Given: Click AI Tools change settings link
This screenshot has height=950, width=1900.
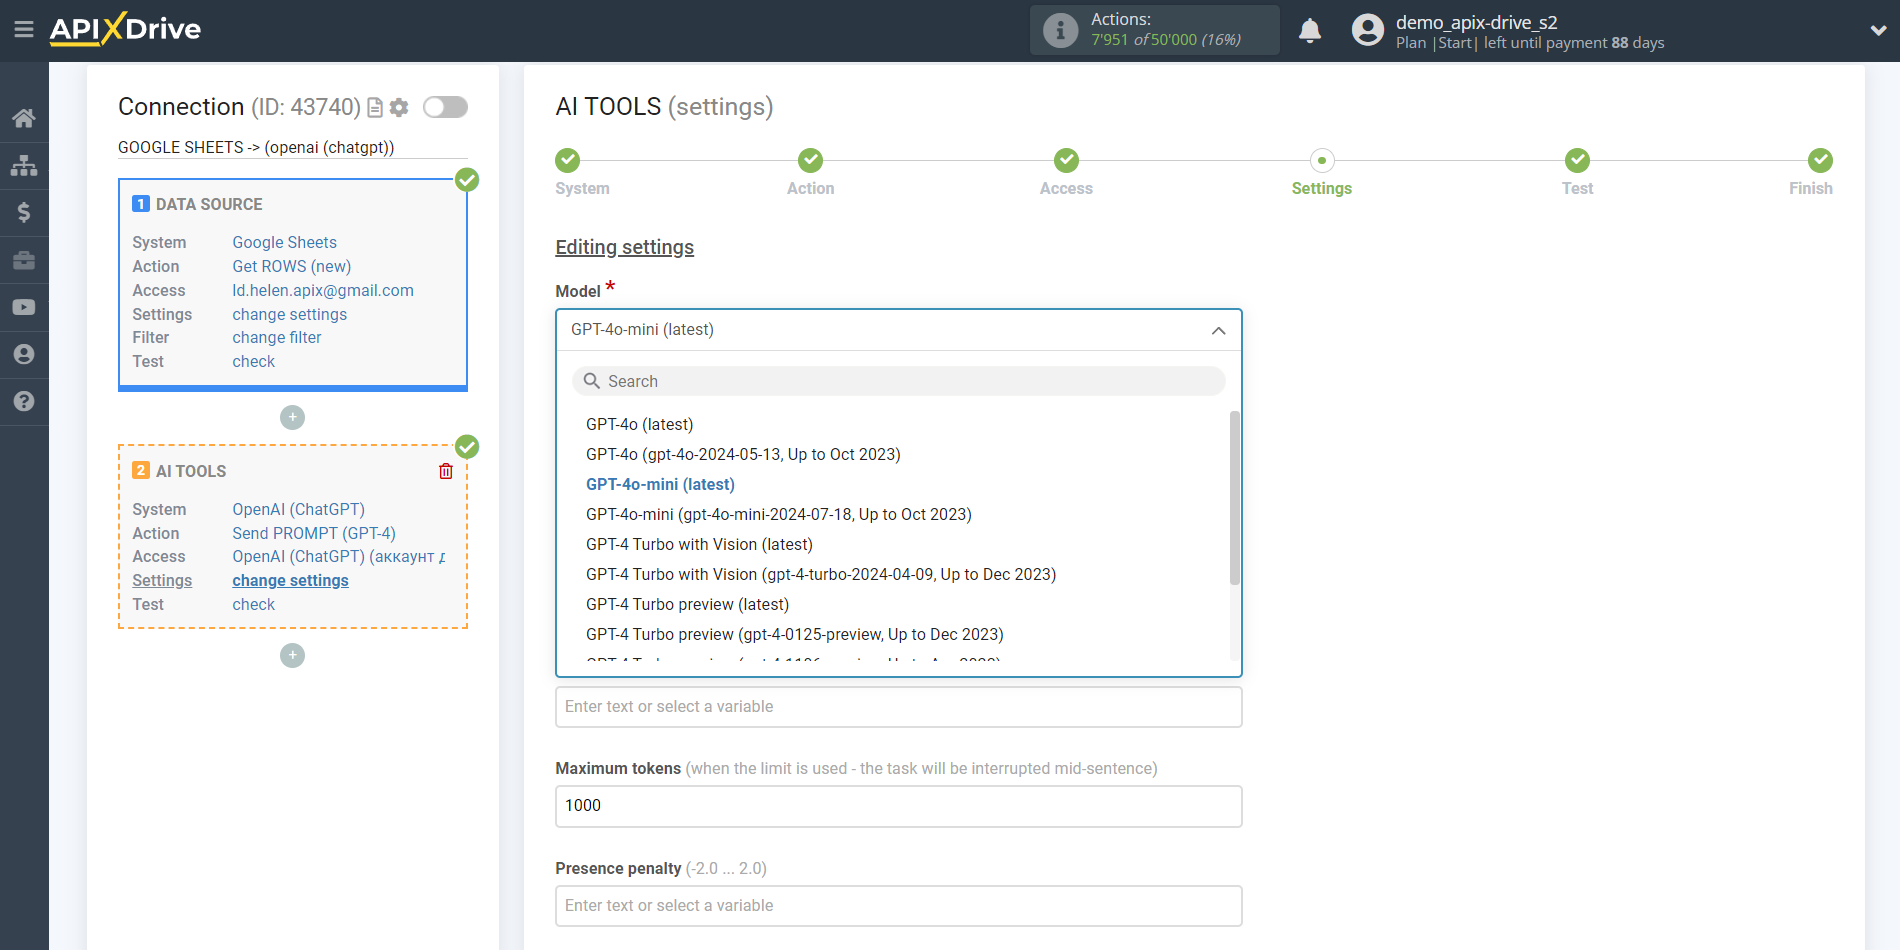Looking at the screenshot, I should (x=290, y=581).
